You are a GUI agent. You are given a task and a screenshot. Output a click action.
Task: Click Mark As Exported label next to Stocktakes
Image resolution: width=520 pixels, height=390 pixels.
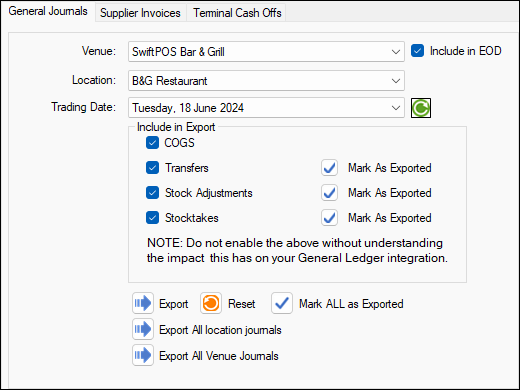pos(390,218)
